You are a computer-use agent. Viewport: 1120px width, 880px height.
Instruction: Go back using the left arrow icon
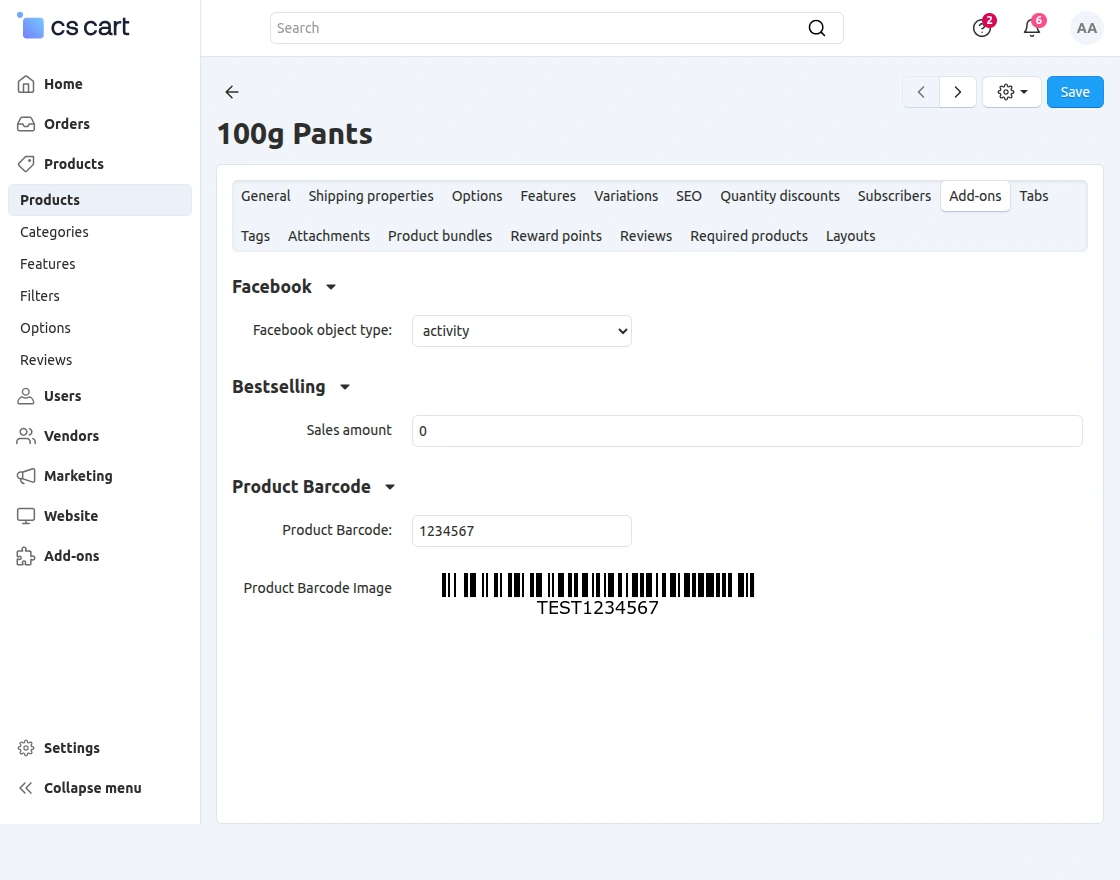point(231,91)
